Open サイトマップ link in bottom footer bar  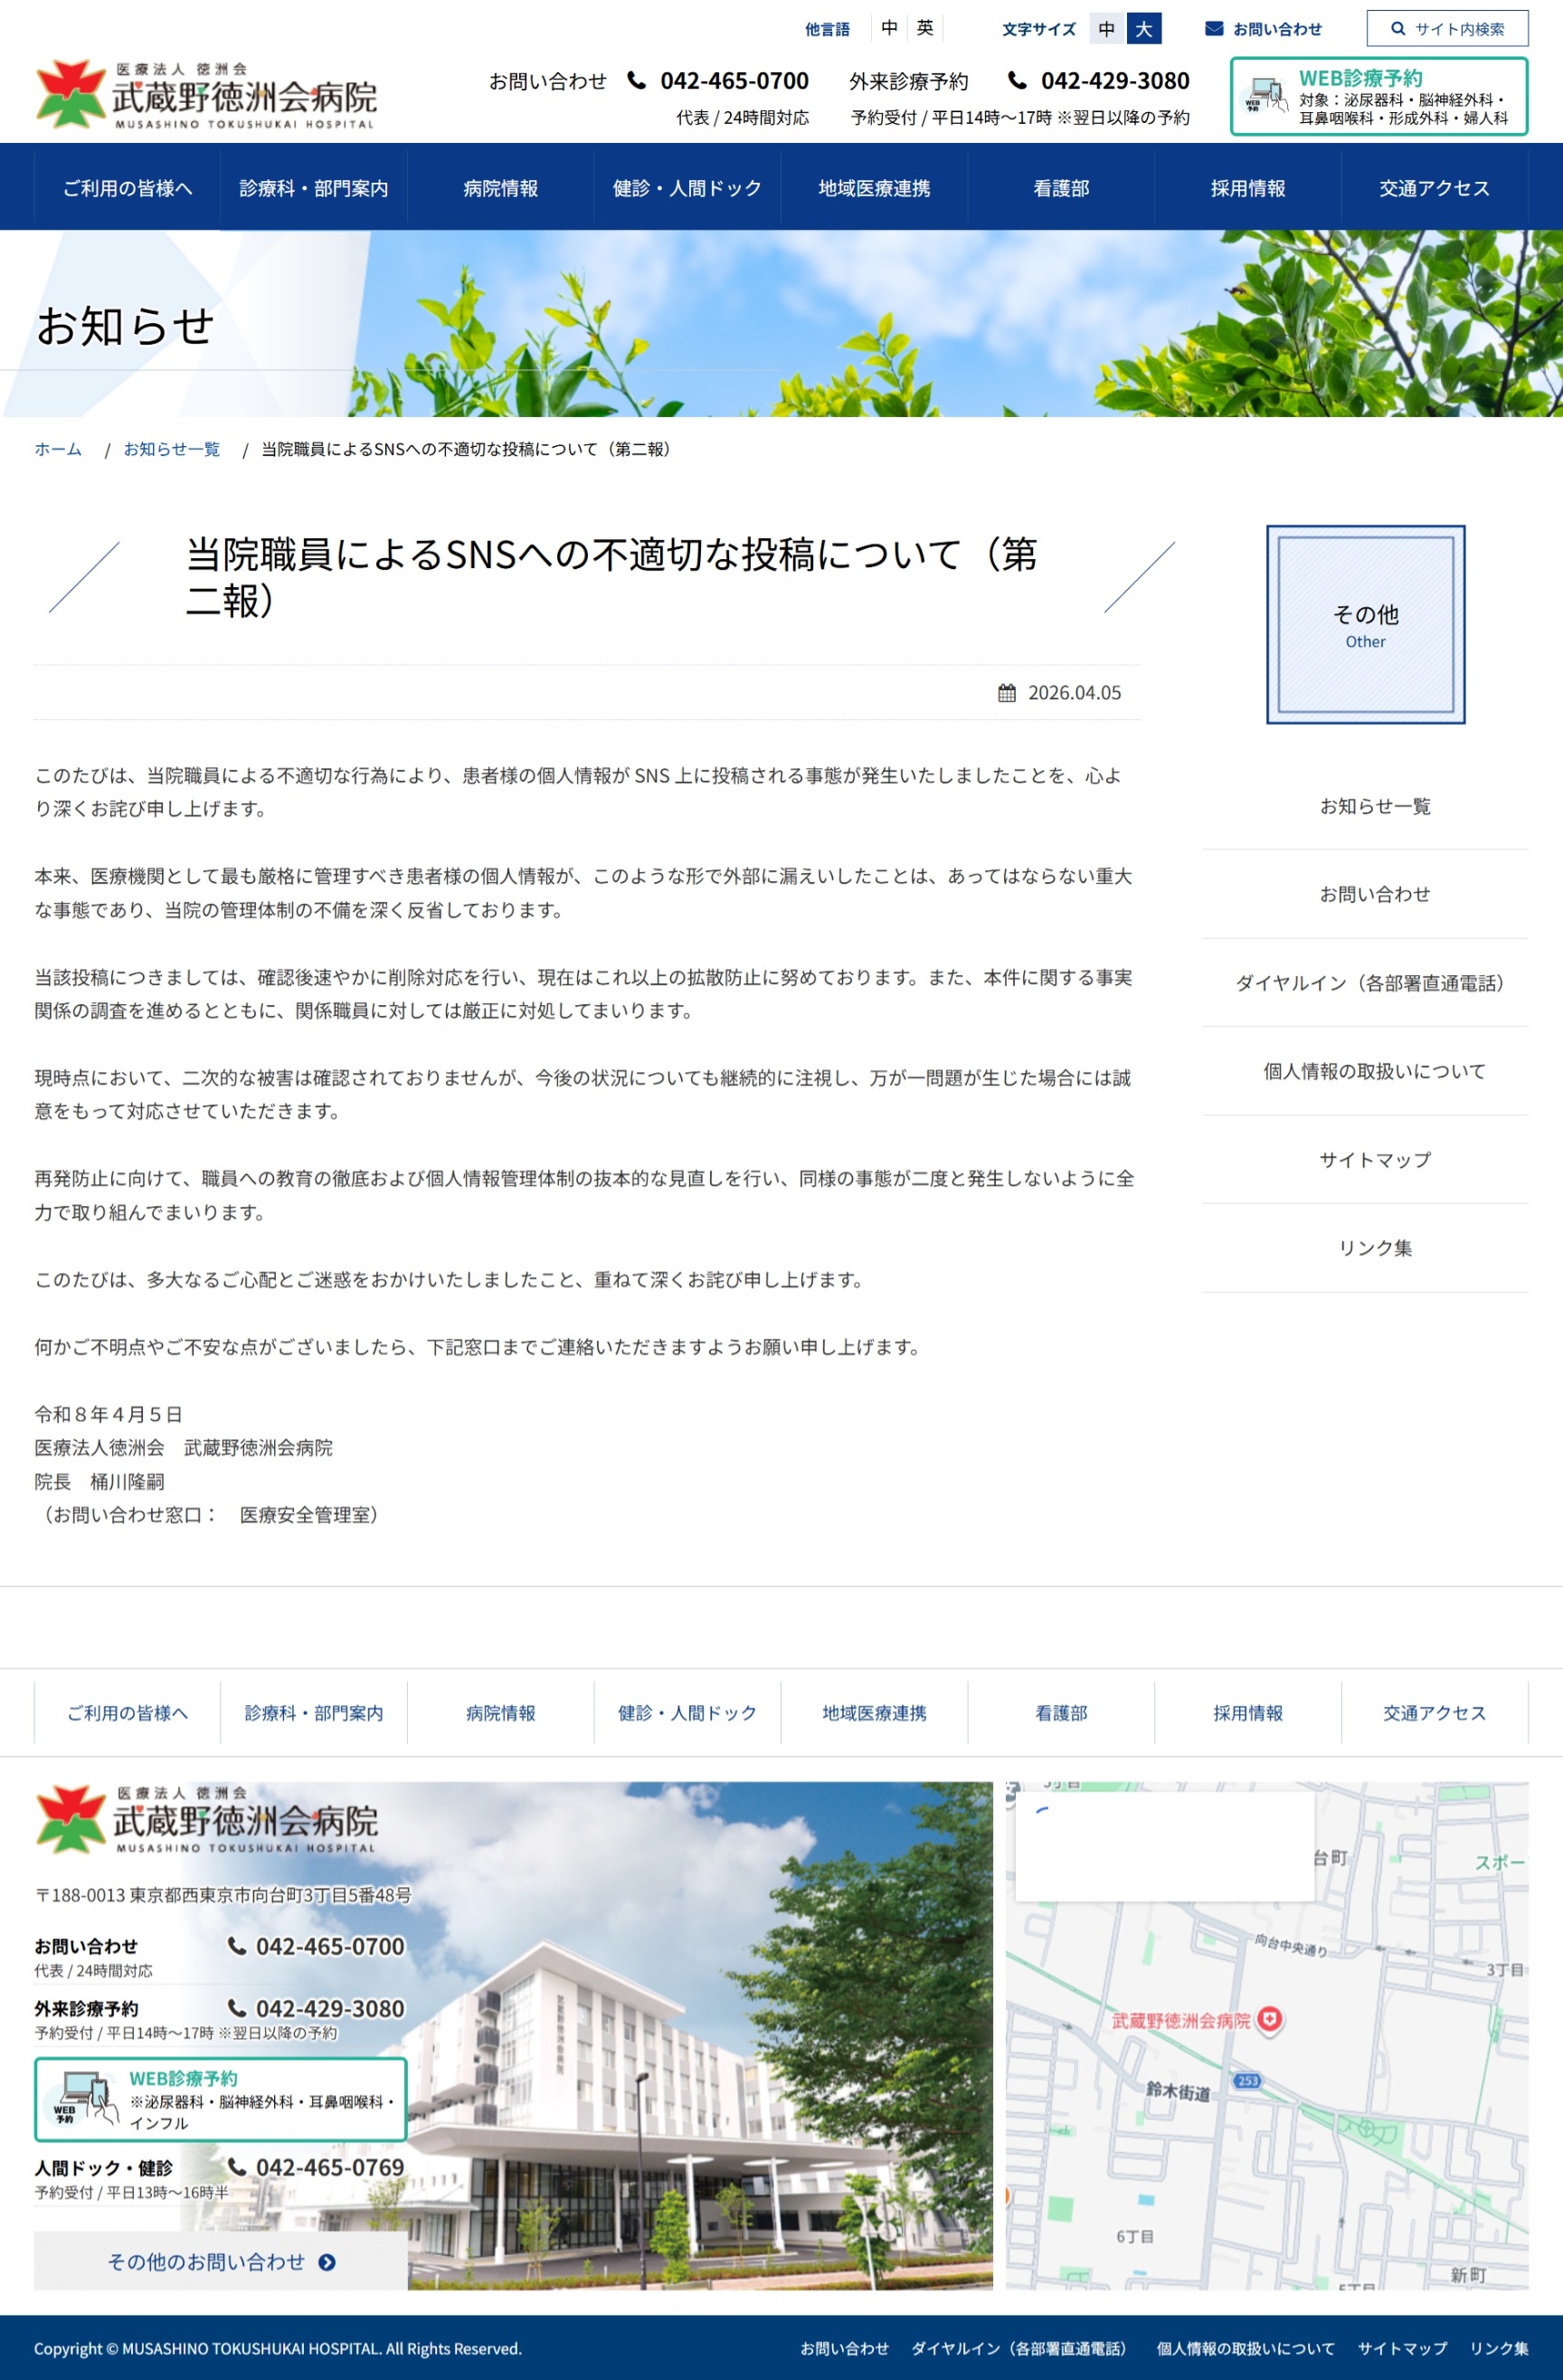pyautogui.click(x=1401, y=2348)
